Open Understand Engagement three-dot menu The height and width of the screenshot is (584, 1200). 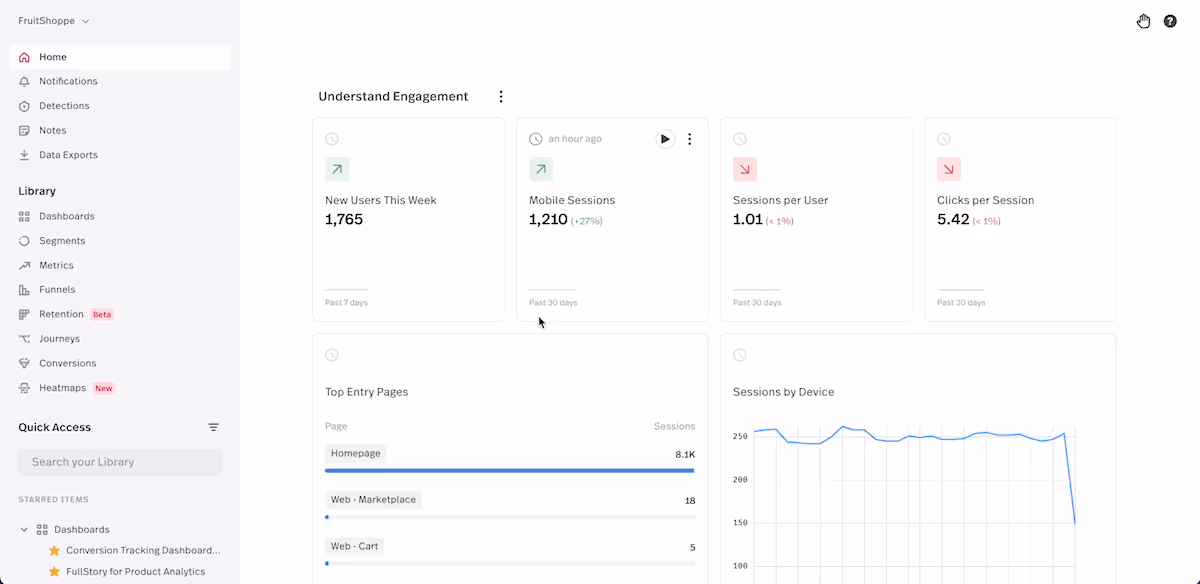501,97
